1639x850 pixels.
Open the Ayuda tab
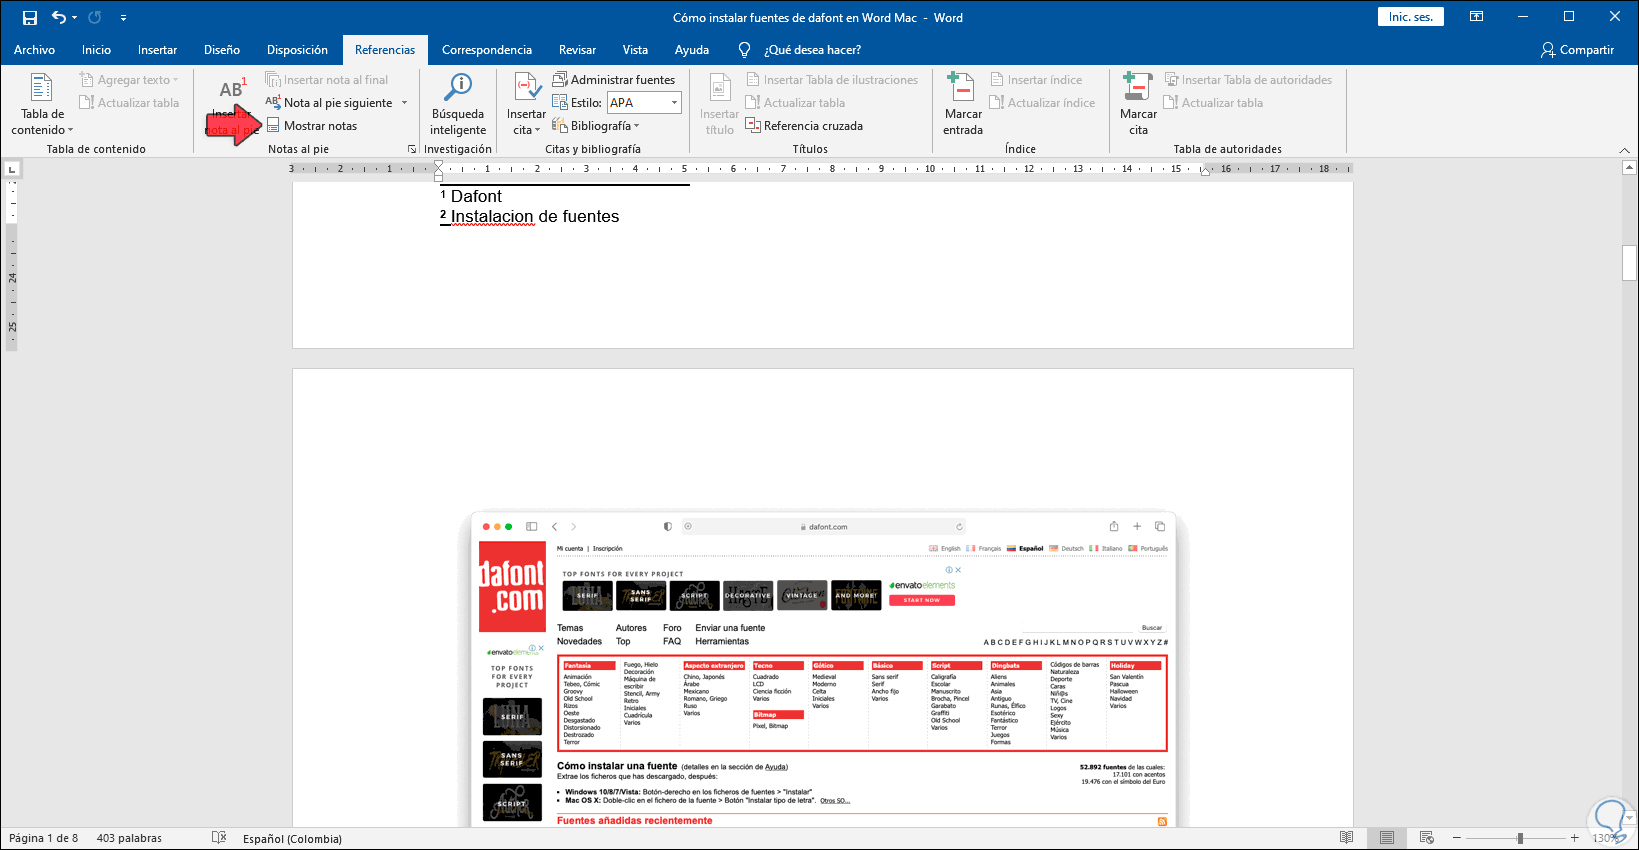(x=692, y=50)
